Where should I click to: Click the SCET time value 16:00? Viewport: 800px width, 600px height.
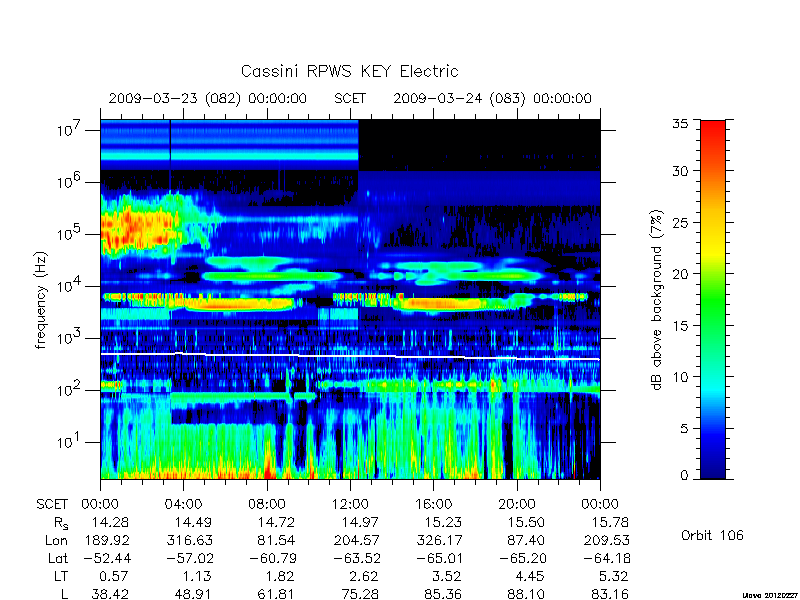[x=433, y=505]
